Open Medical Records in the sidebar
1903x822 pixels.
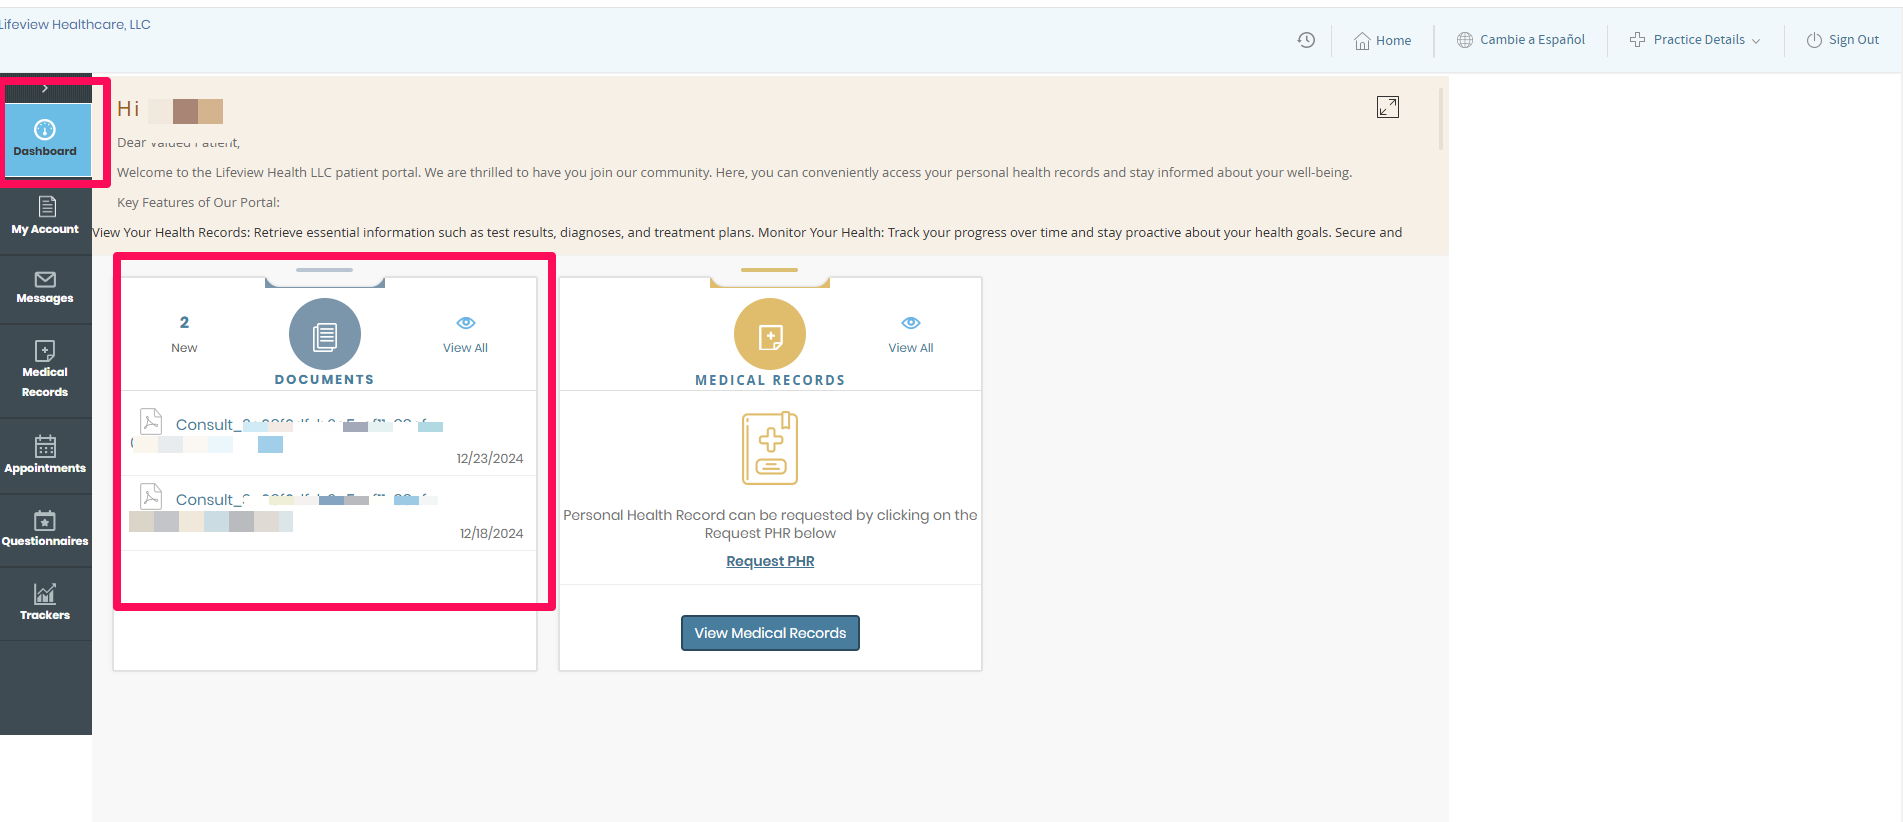click(x=45, y=370)
